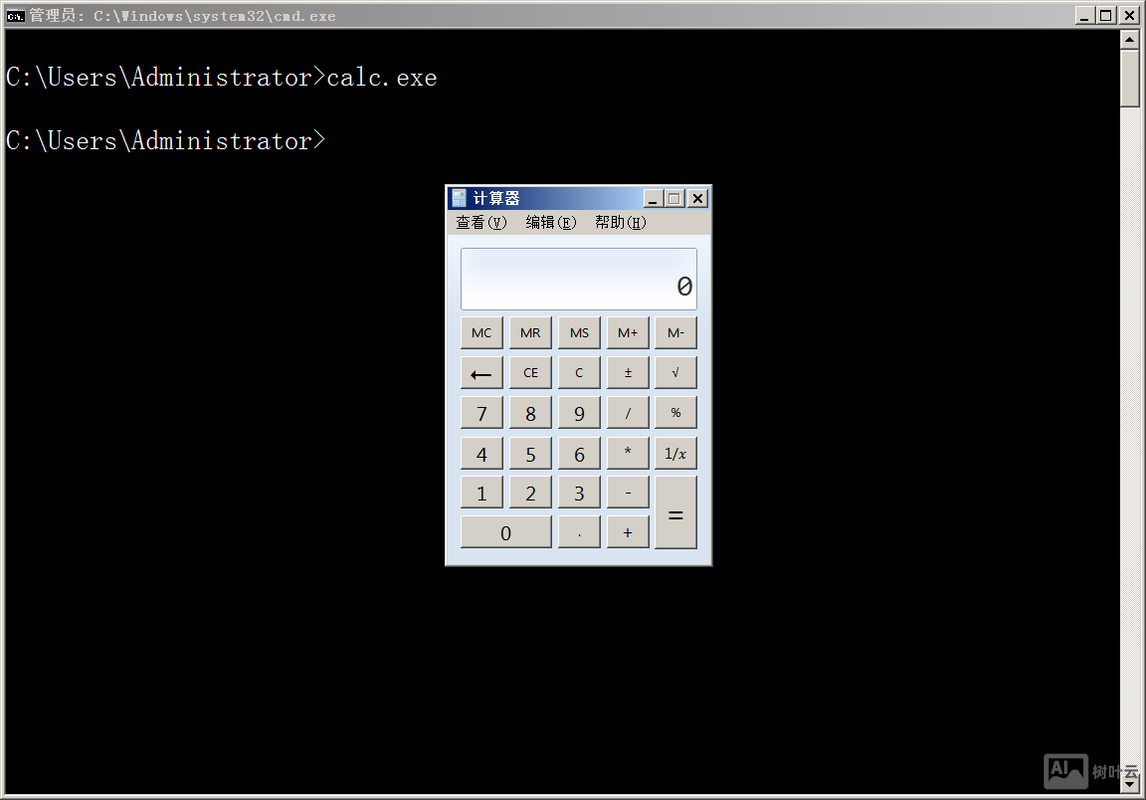Viewport: 1146px width, 800px height.
Task: Click the equals key
Action: pos(675,512)
